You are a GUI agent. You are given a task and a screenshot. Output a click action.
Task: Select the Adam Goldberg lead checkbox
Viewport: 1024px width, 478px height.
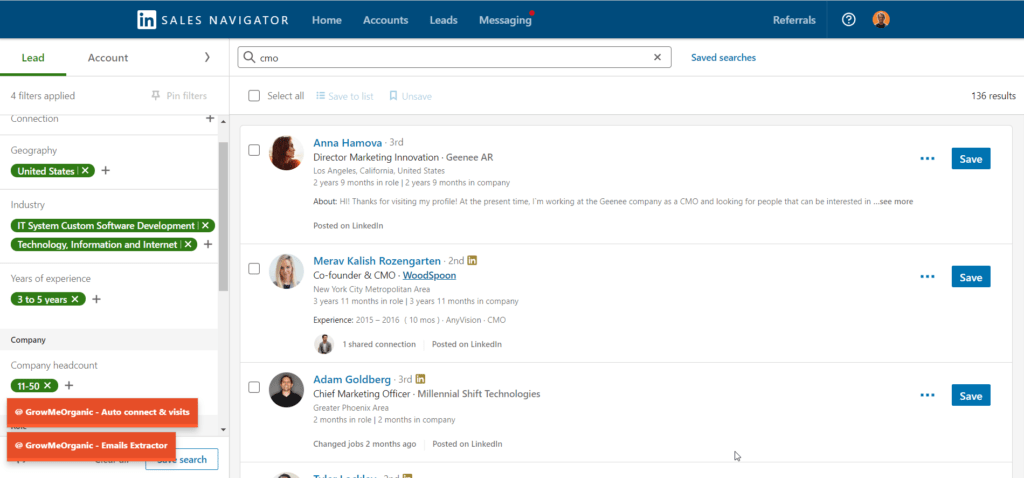[x=254, y=387]
